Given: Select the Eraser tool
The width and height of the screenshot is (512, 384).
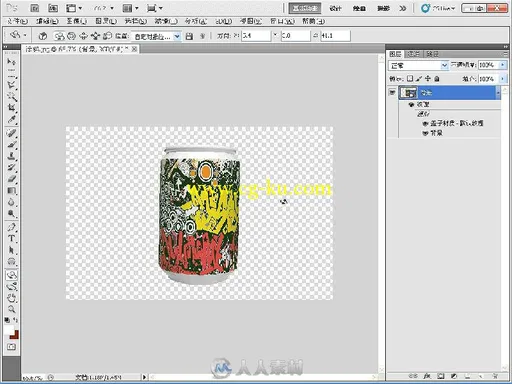Looking at the screenshot, I should 11,179.
